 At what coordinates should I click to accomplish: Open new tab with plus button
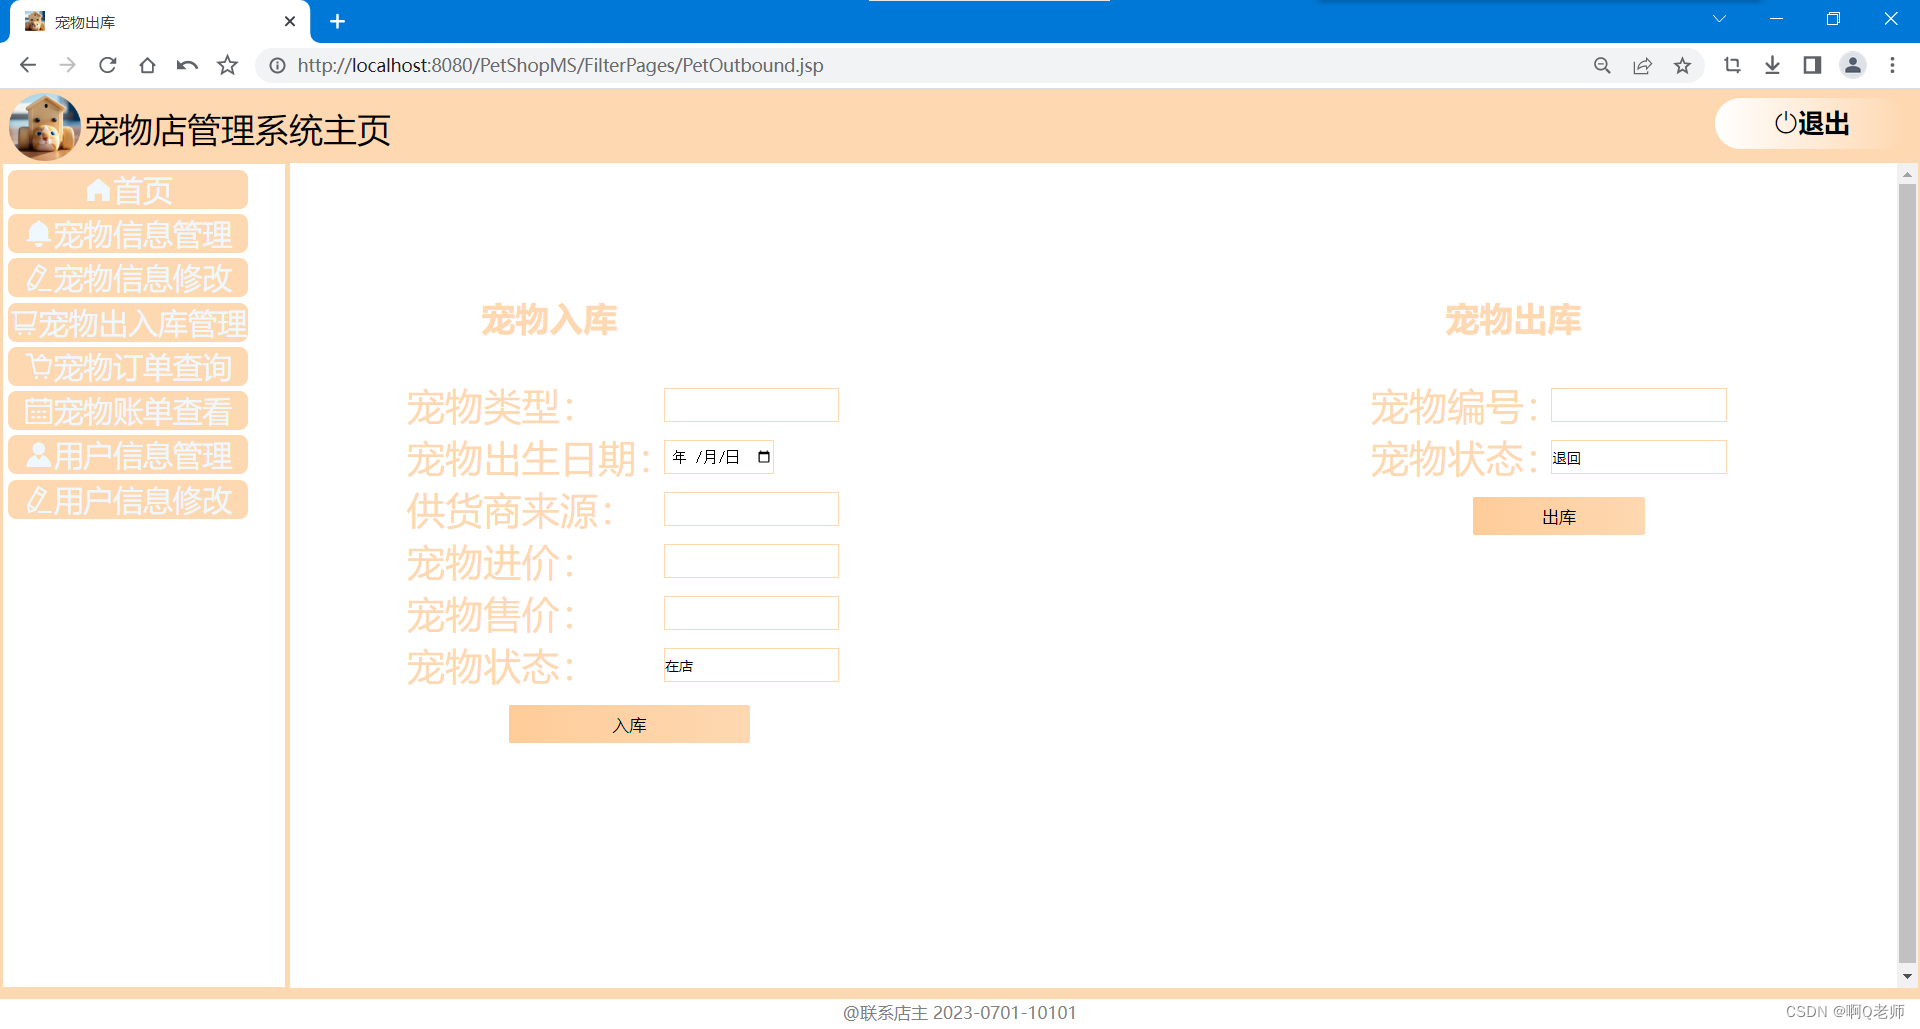point(337,21)
